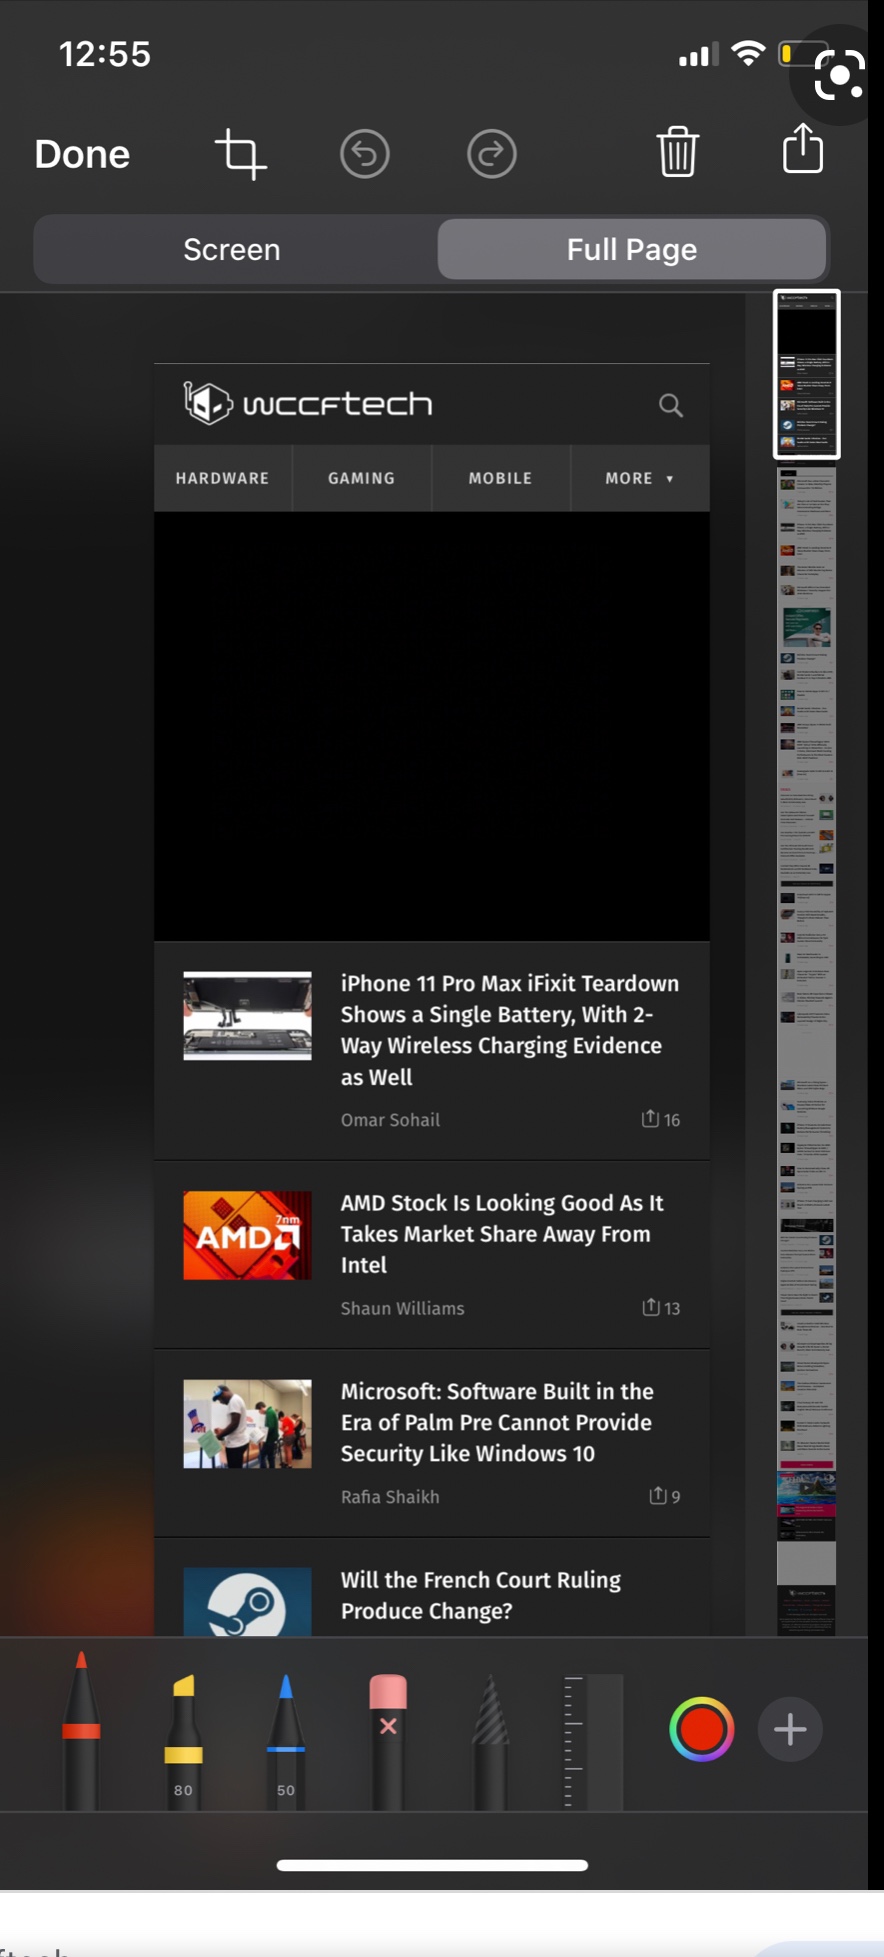Click author name Rafia Shaikh
This screenshot has height=1957, width=884.
390,1497
